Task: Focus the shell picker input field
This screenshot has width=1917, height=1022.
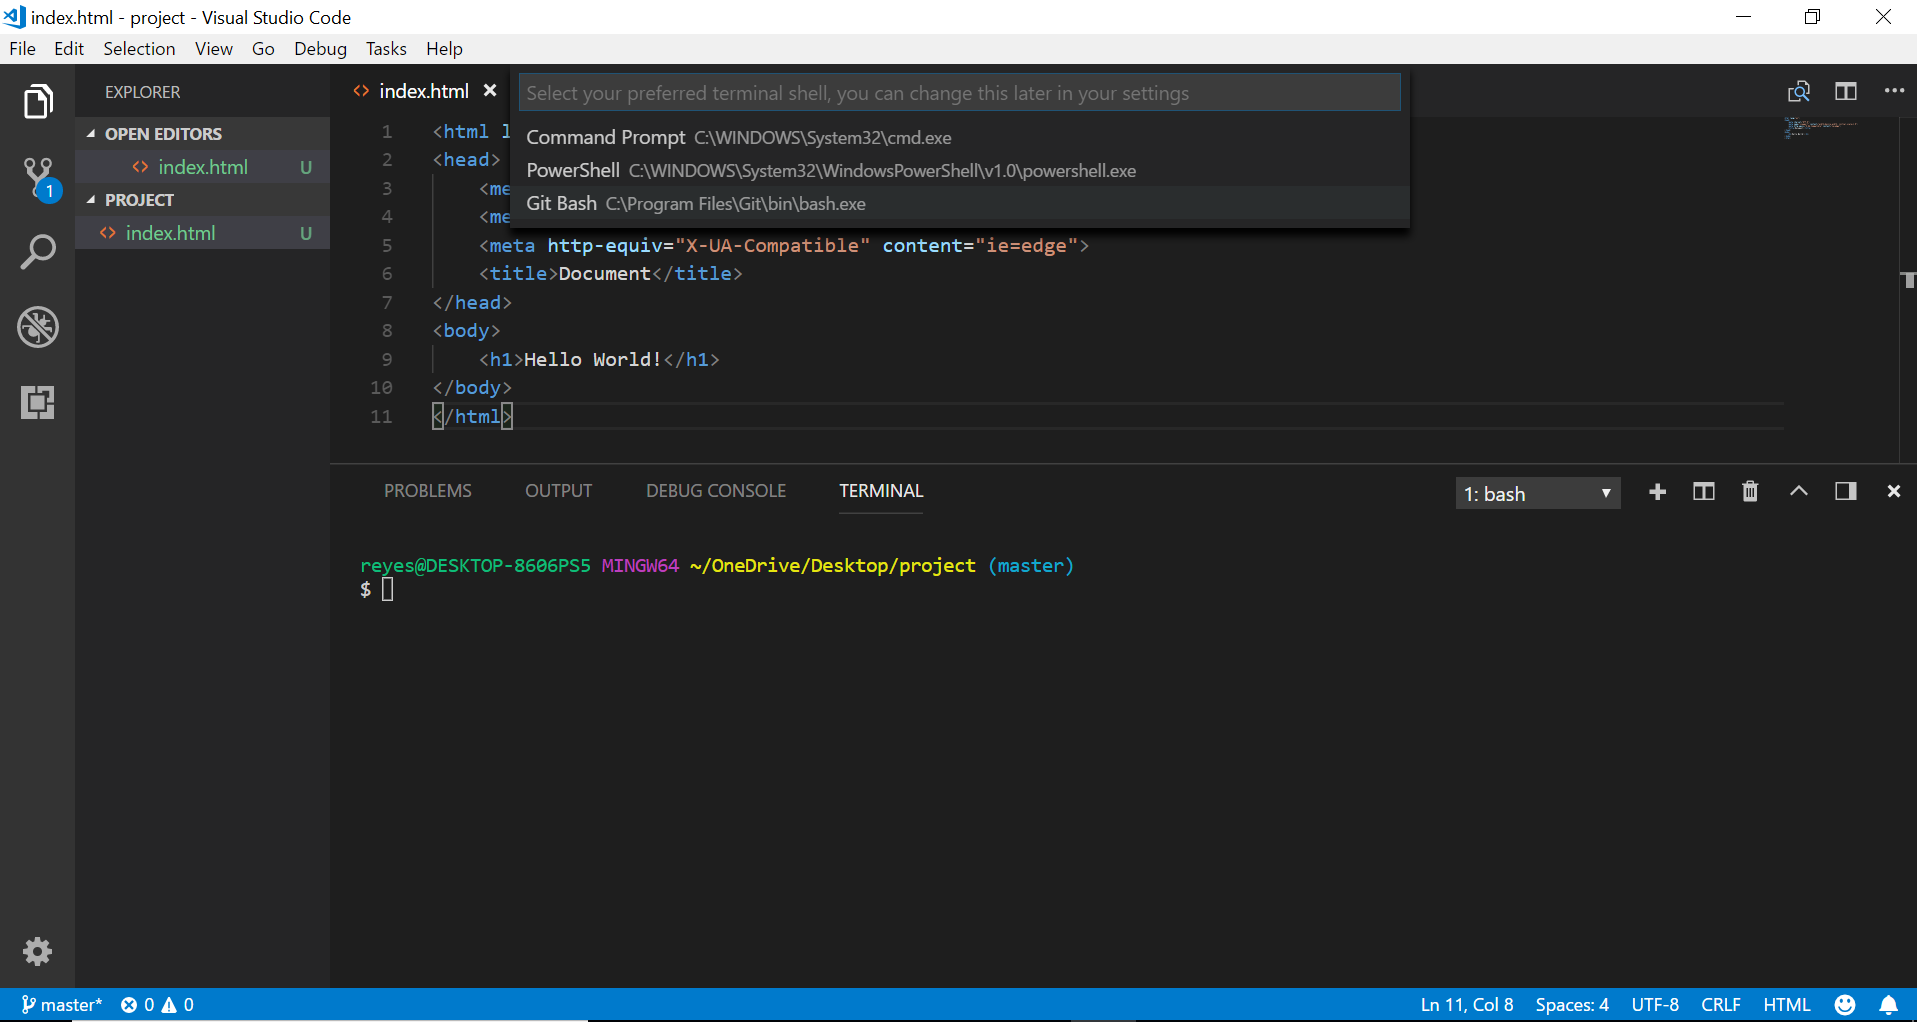Action: pos(960,93)
